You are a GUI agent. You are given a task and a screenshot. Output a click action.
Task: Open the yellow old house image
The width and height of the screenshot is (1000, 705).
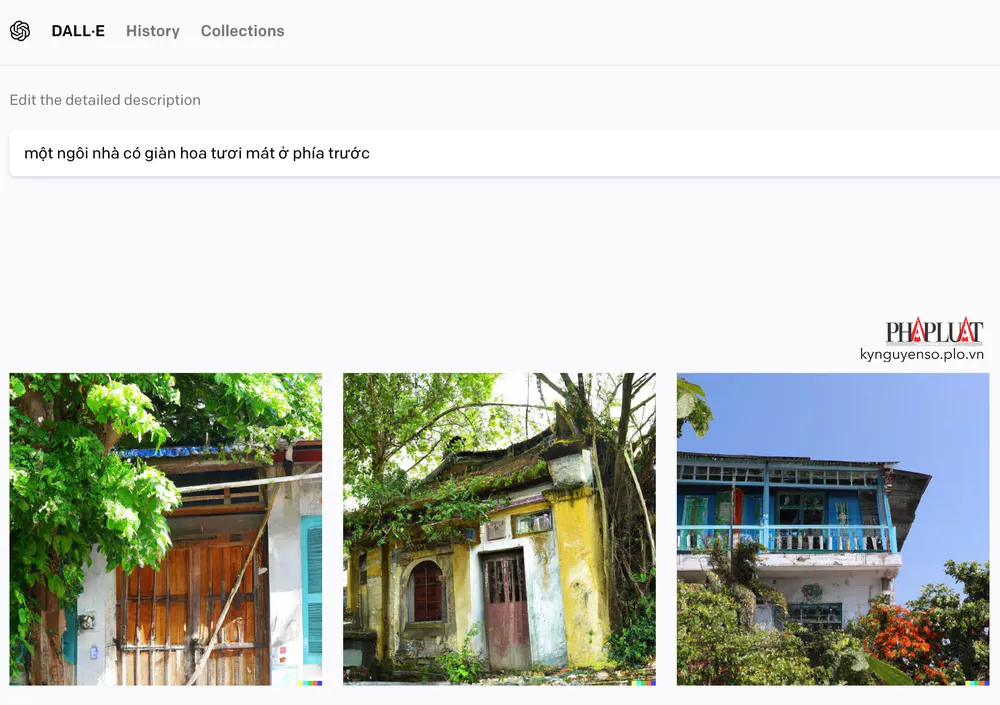(499, 529)
